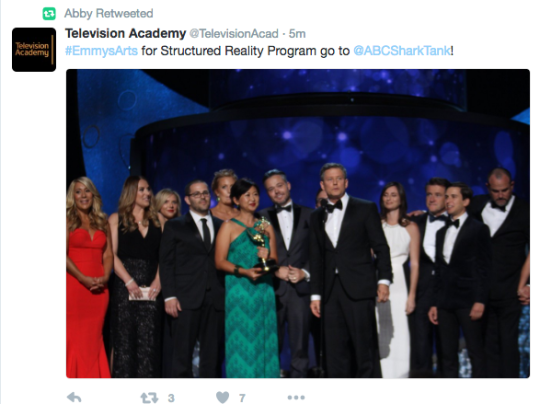Click the golden Emmy statuette in the photo
This screenshot has height=404, width=540.
[262, 243]
